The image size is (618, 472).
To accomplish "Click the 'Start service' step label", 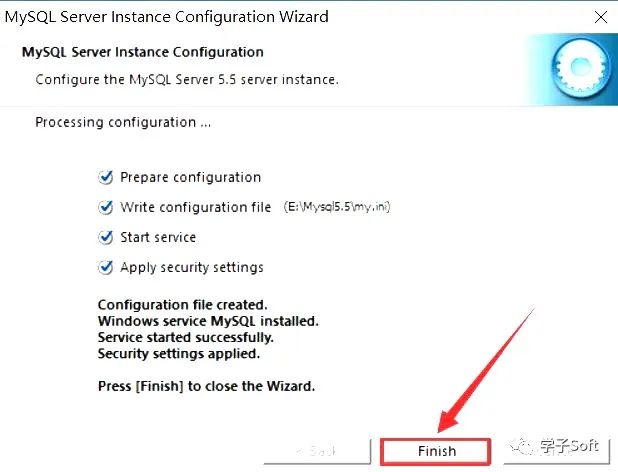I will [x=158, y=238].
